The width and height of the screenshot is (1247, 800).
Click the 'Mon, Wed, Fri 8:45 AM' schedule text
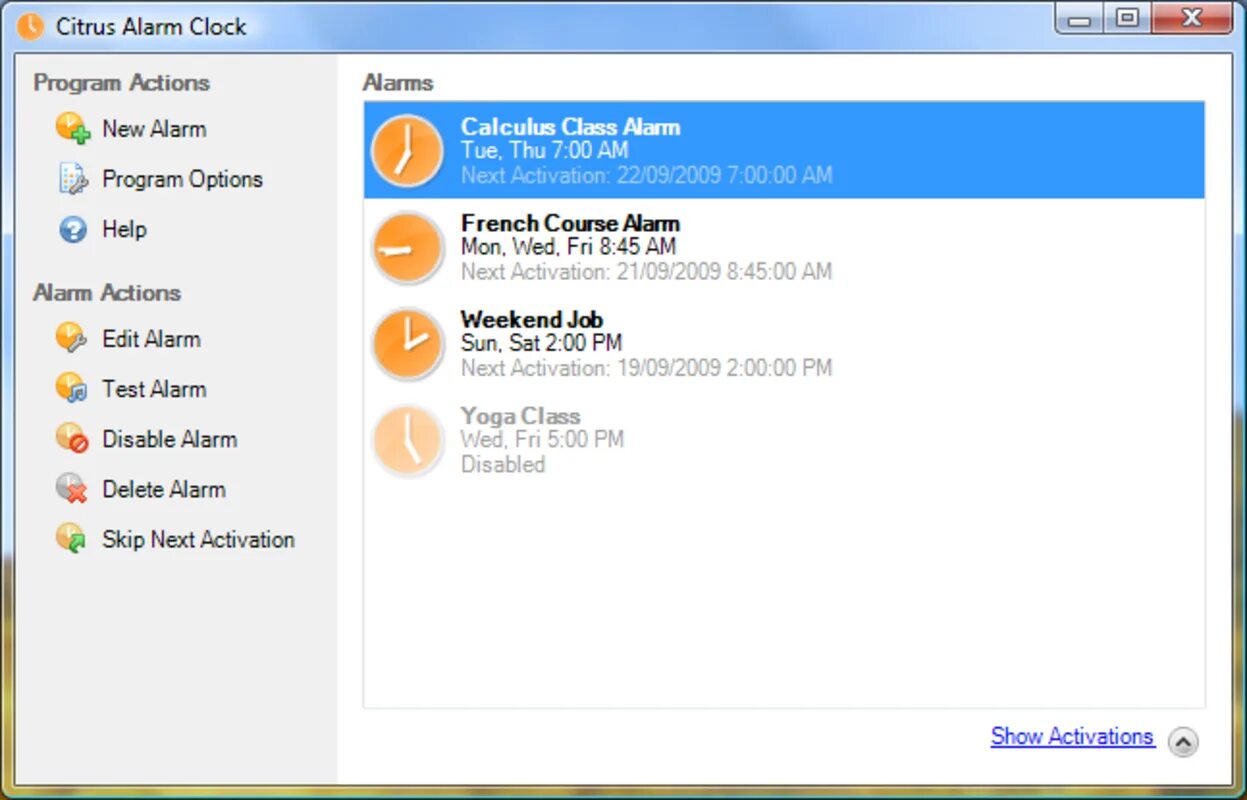point(568,246)
